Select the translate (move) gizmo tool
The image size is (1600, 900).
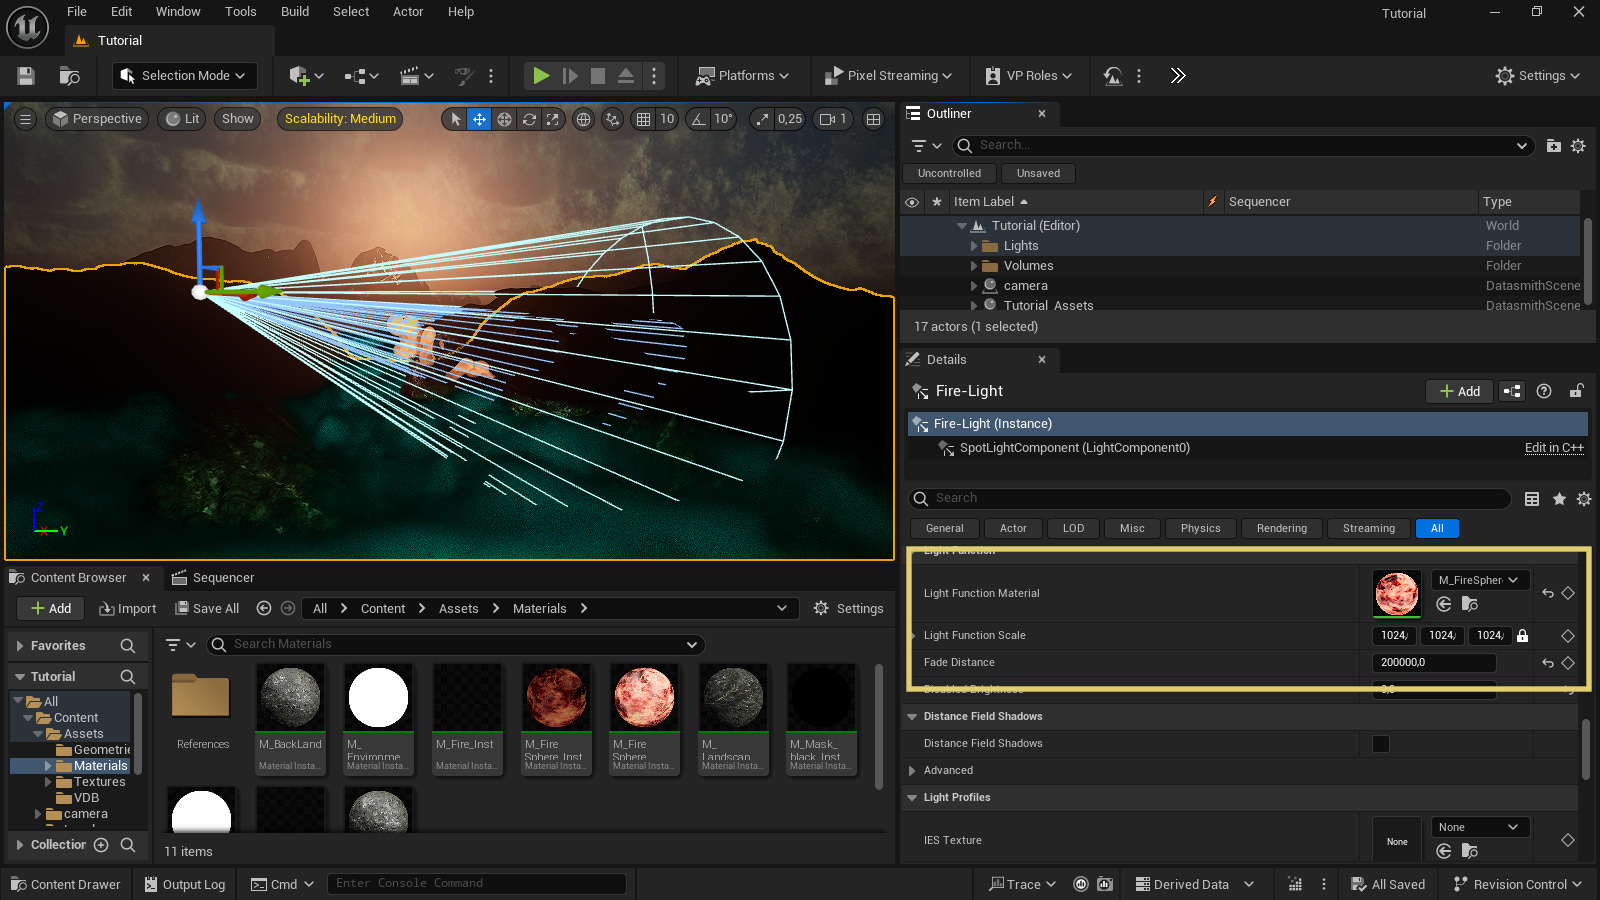point(480,119)
